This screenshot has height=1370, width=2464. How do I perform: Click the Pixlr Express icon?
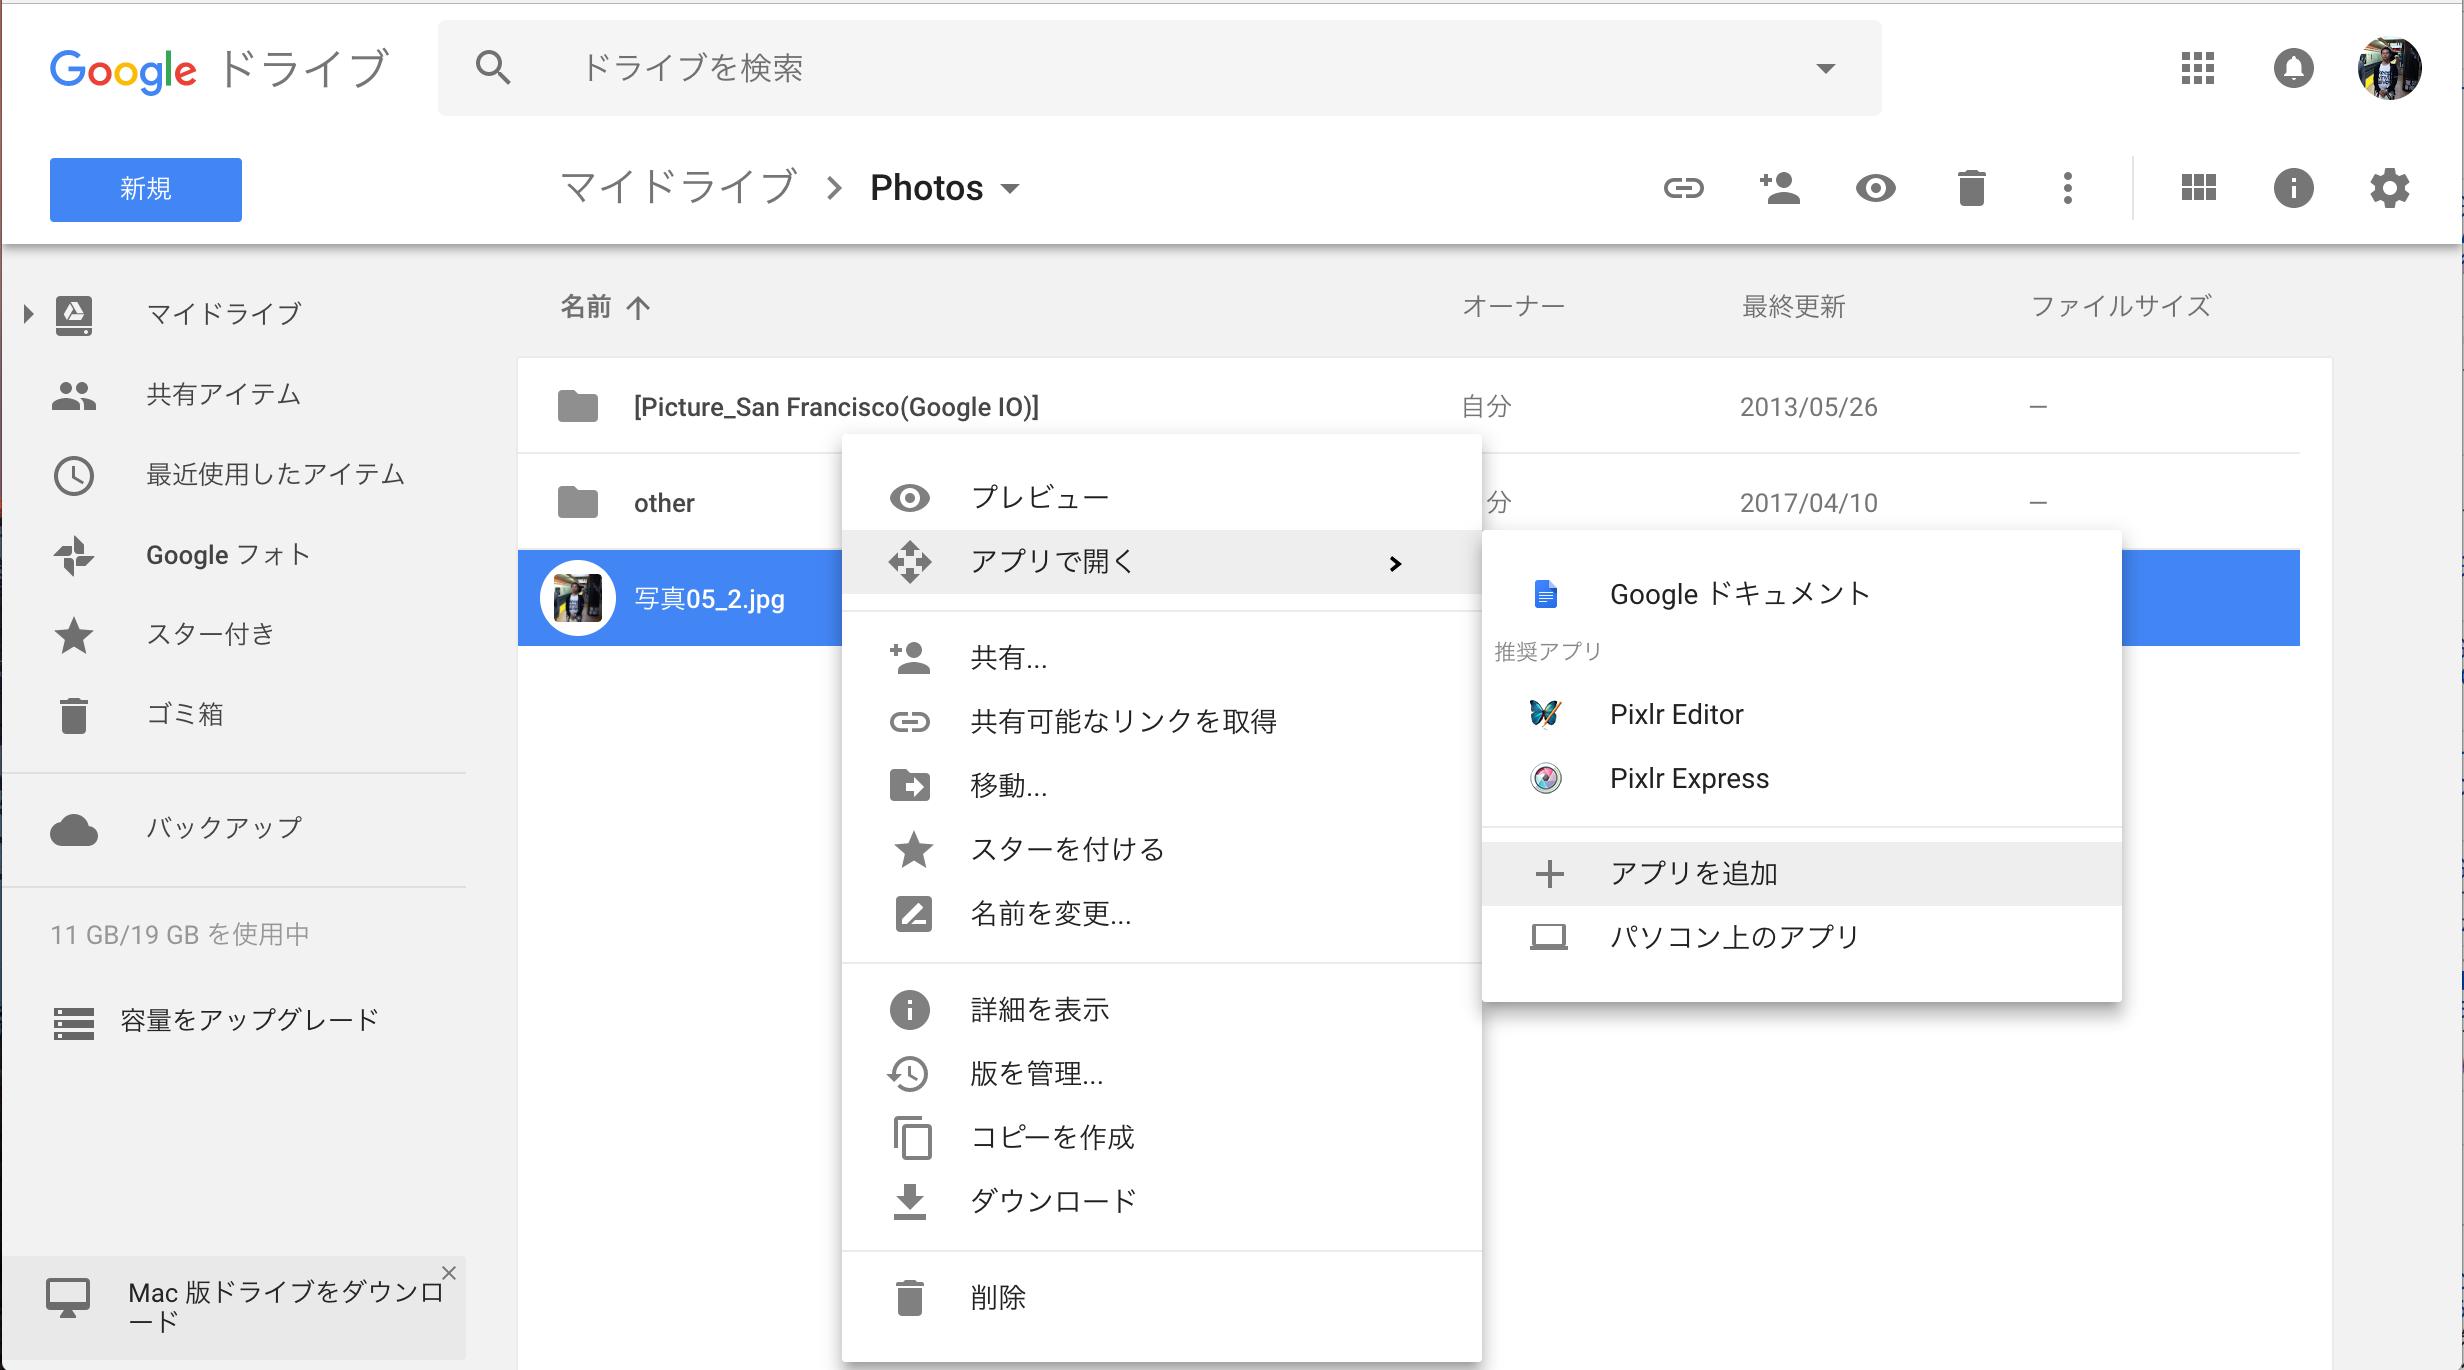(1546, 778)
